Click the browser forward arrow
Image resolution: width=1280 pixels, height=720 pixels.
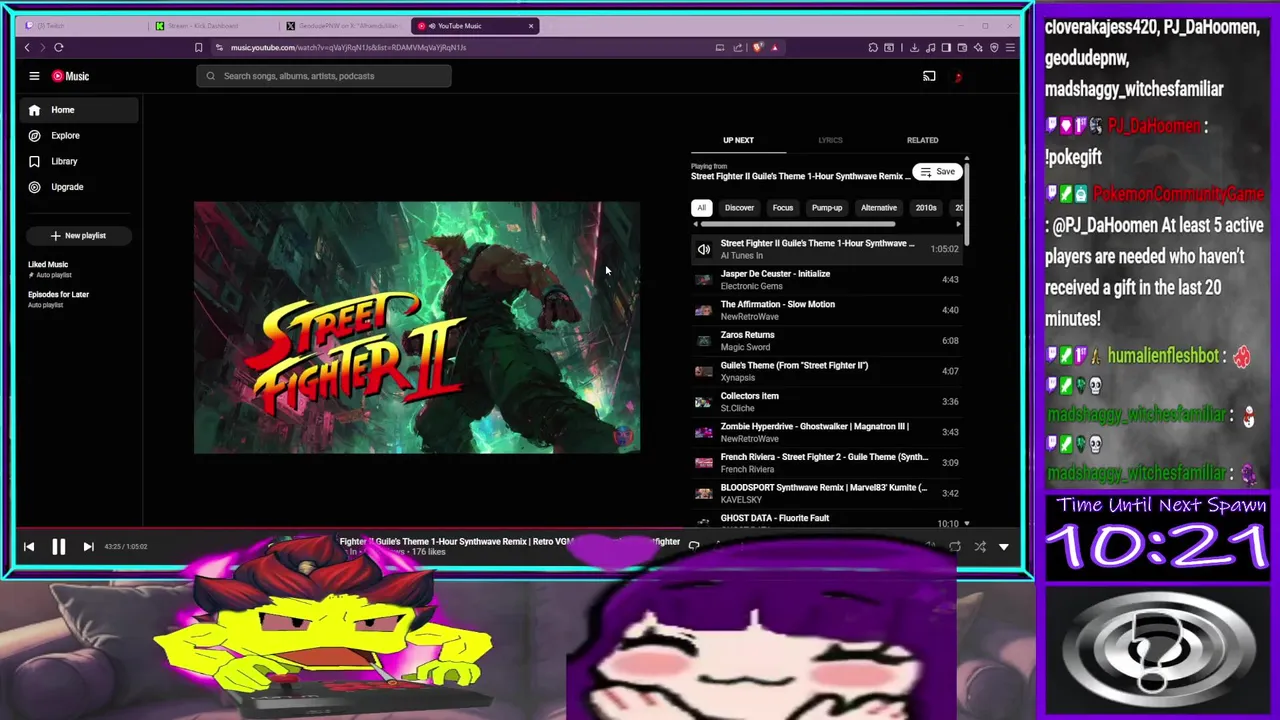coord(42,47)
